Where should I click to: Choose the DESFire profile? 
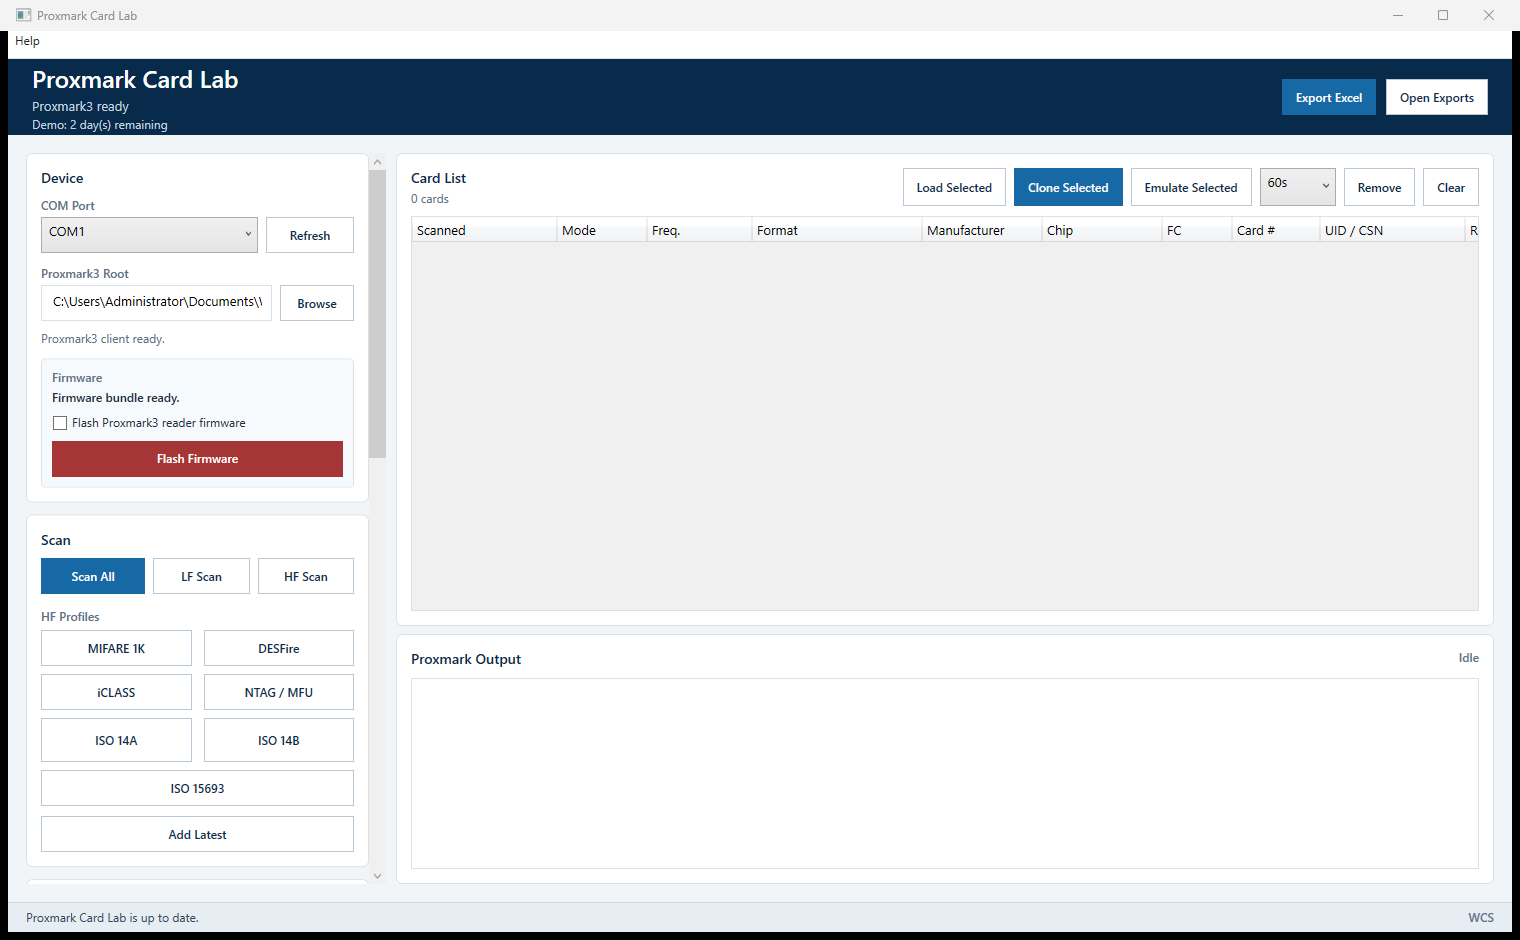279,648
